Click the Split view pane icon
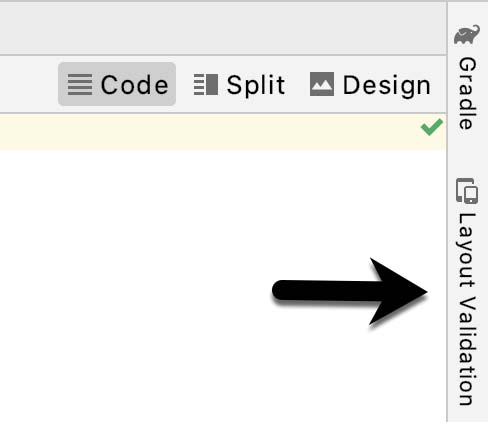 pyautogui.click(x=206, y=84)
